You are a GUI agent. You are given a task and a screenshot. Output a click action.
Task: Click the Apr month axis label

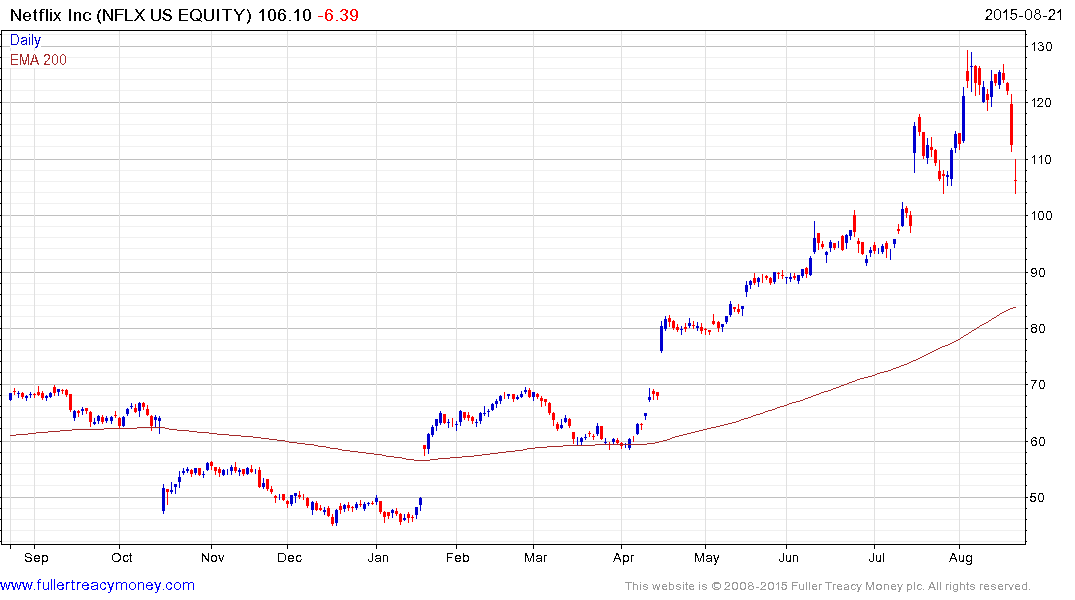point(623,557)
